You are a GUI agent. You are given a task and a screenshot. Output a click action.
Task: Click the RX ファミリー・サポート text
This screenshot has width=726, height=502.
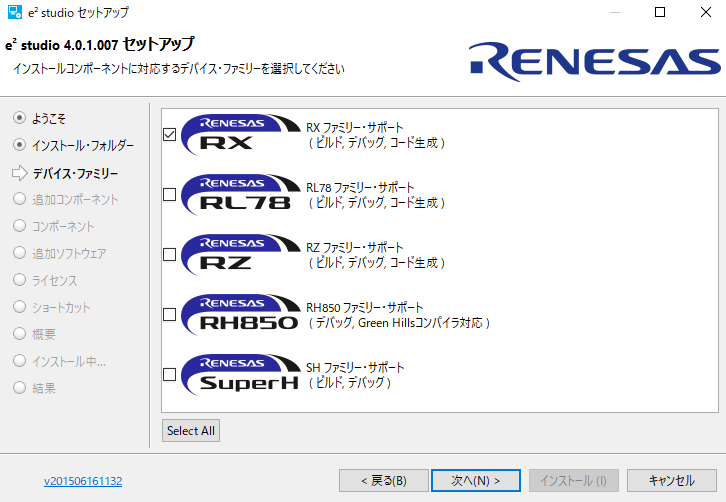(355, 127)
